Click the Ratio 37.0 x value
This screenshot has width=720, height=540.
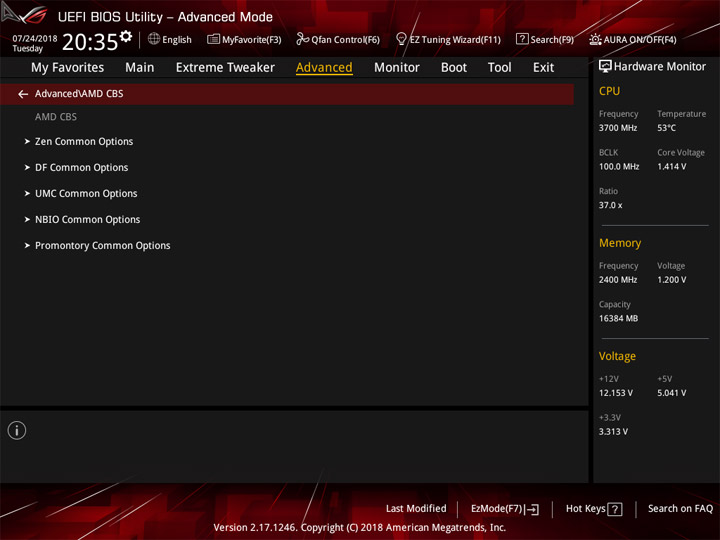[x=610, y=205]
